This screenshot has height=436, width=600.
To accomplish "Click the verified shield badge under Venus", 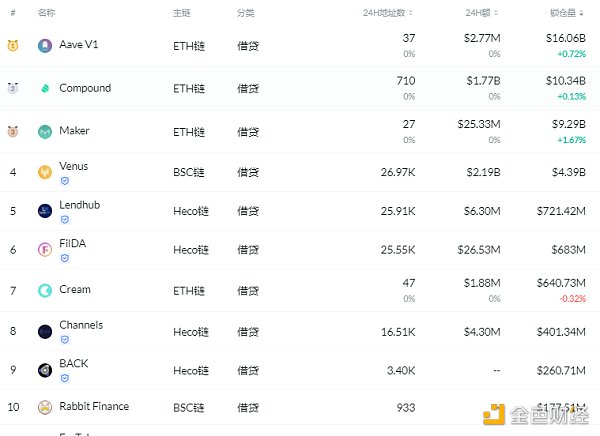I will [65, 181].
